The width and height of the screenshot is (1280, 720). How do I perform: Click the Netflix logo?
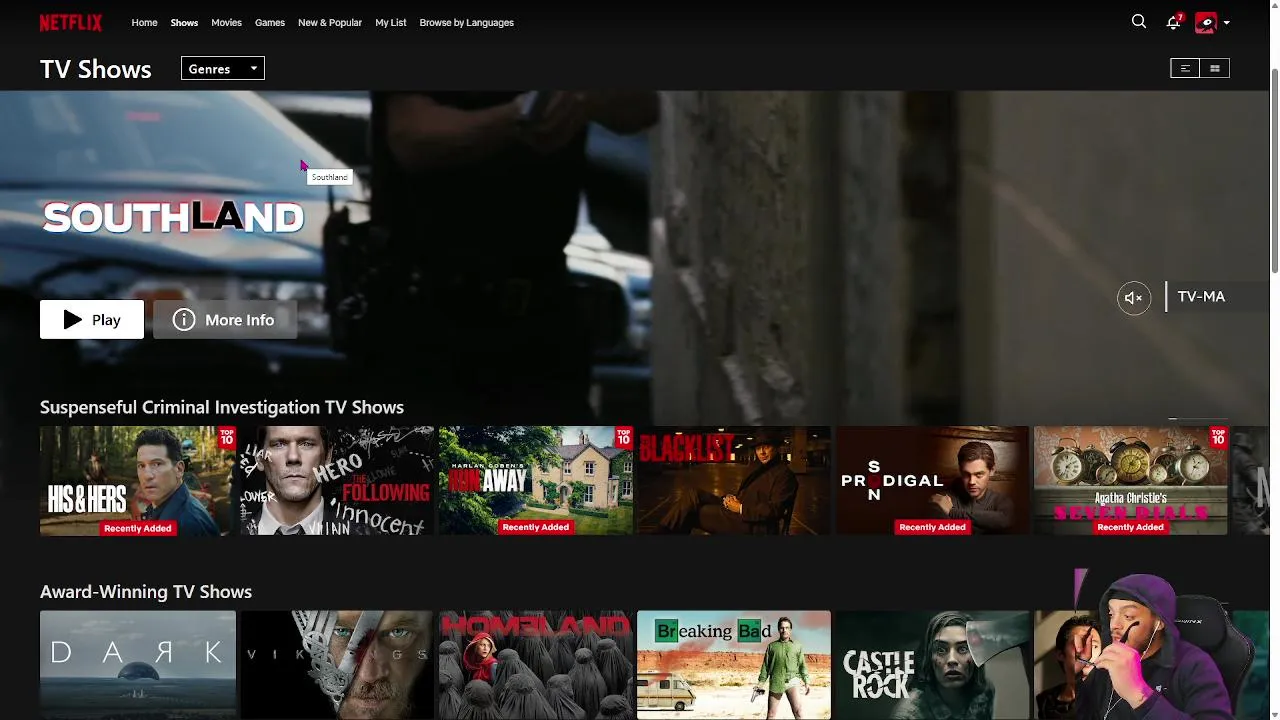(x=71, y=22)
